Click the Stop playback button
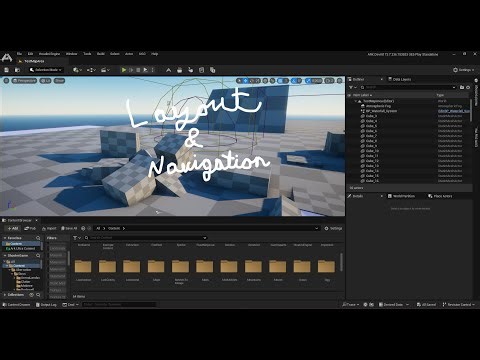The image size is (480, 360). (x=138, y=70)
